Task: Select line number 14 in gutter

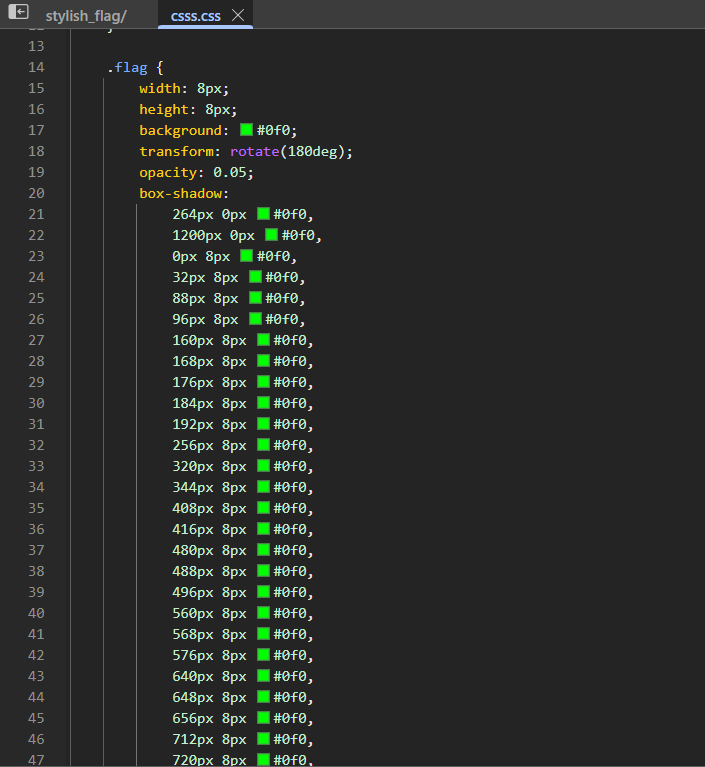Action: 36,67
